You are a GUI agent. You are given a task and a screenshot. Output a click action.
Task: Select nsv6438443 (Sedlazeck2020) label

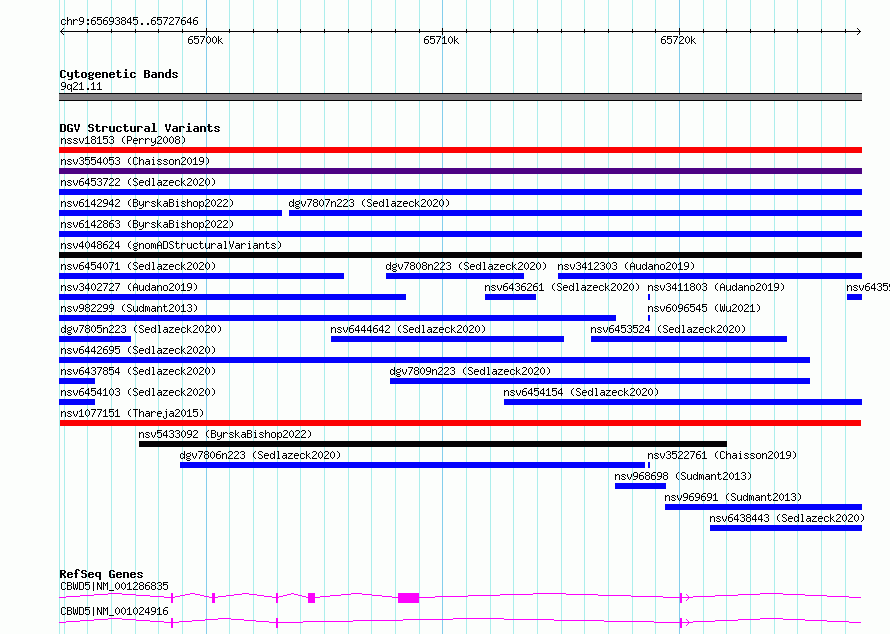click(x=787, y=518)
